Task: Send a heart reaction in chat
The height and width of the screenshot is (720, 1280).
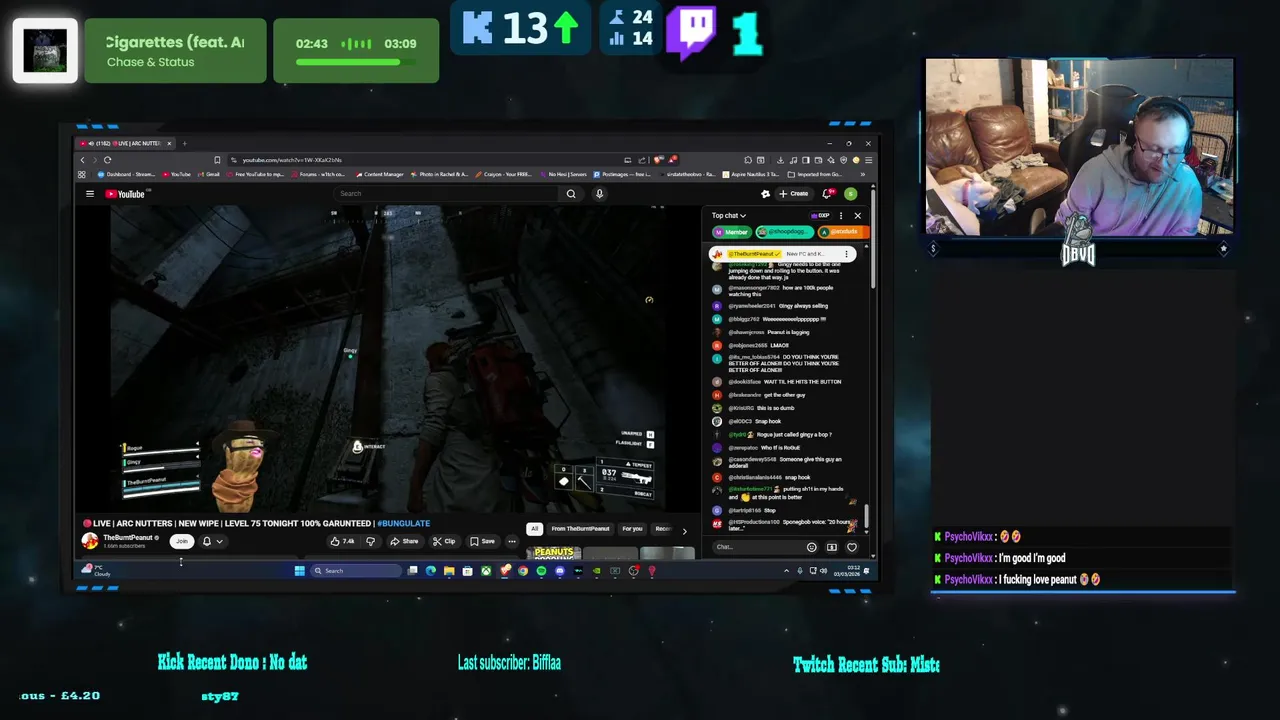Action: [x=852, y=547]
